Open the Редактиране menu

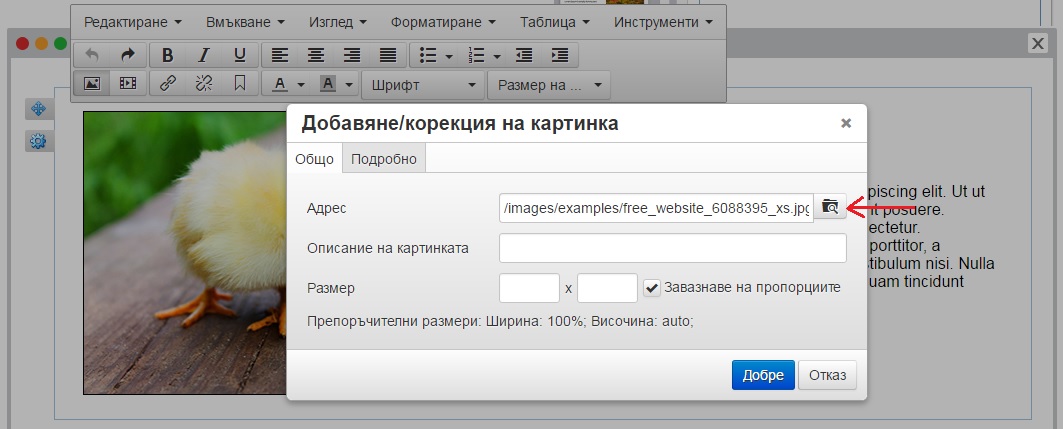(133, 22)
